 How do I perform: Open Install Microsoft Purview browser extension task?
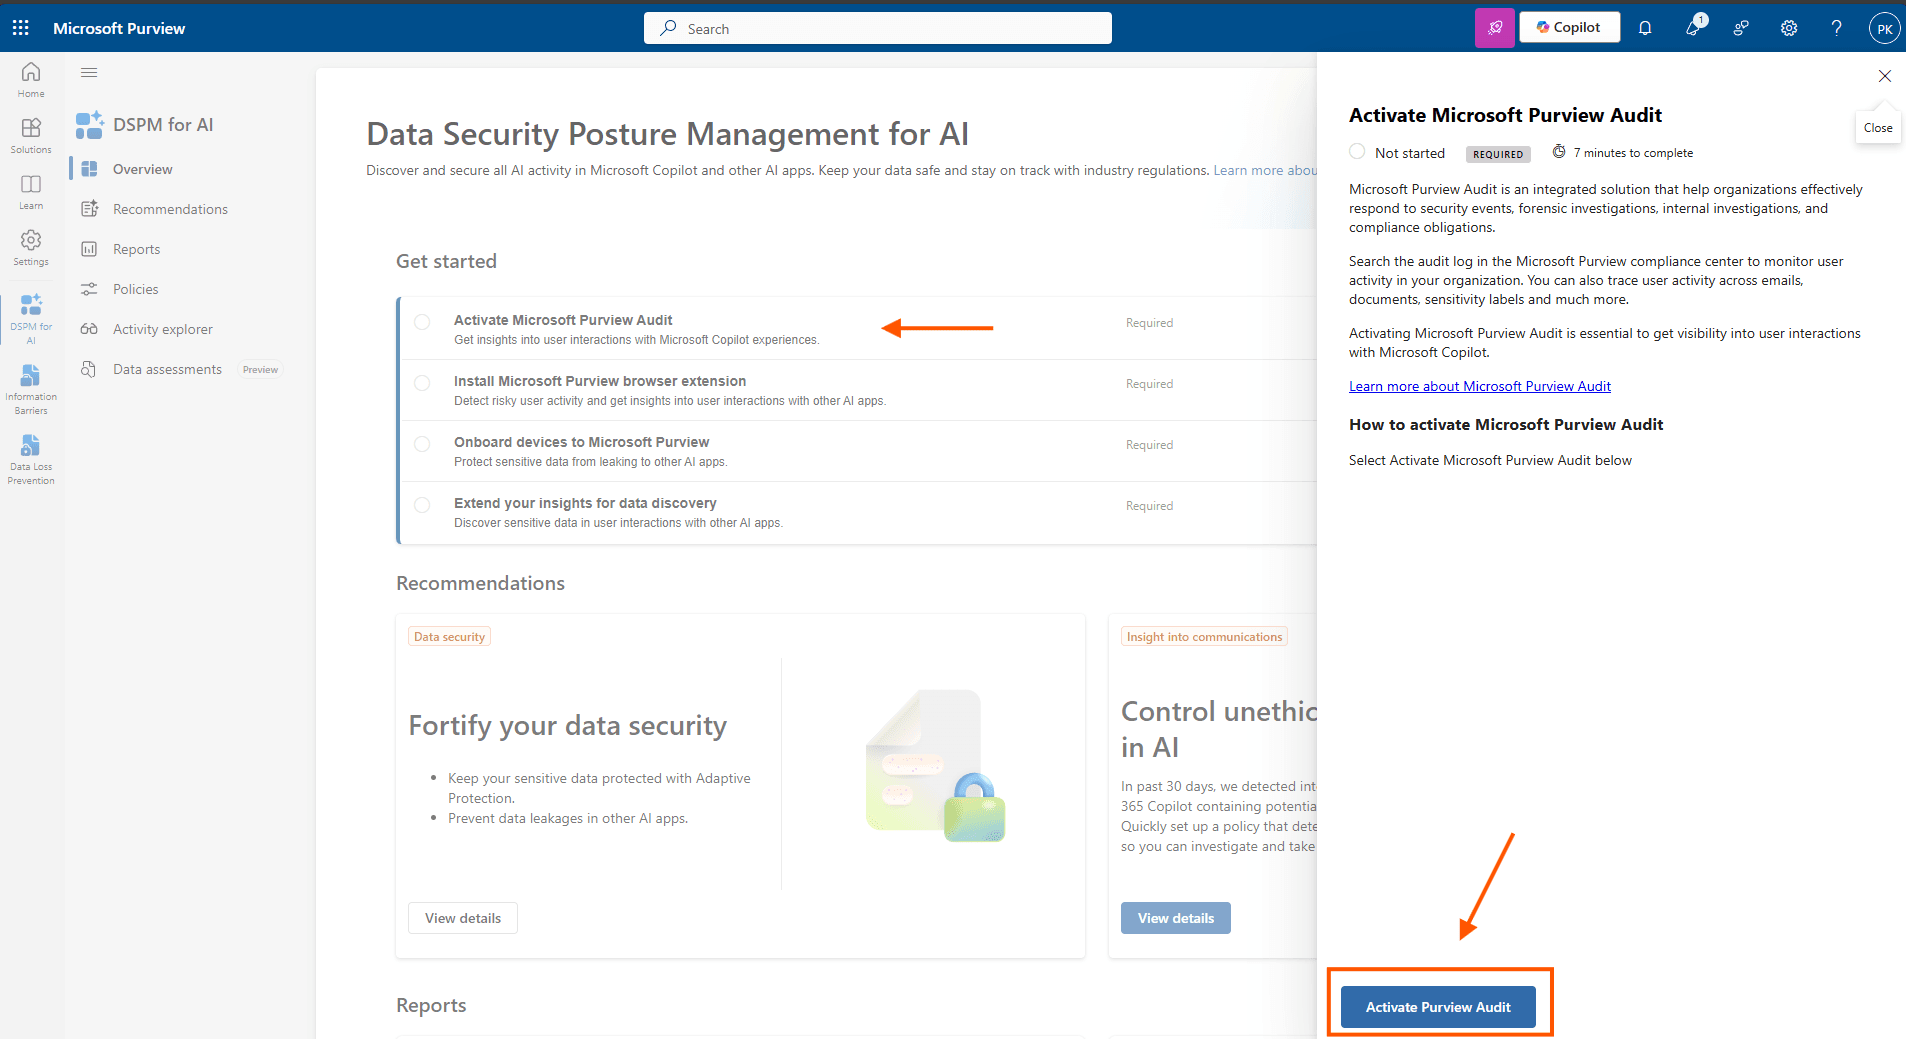600,381
